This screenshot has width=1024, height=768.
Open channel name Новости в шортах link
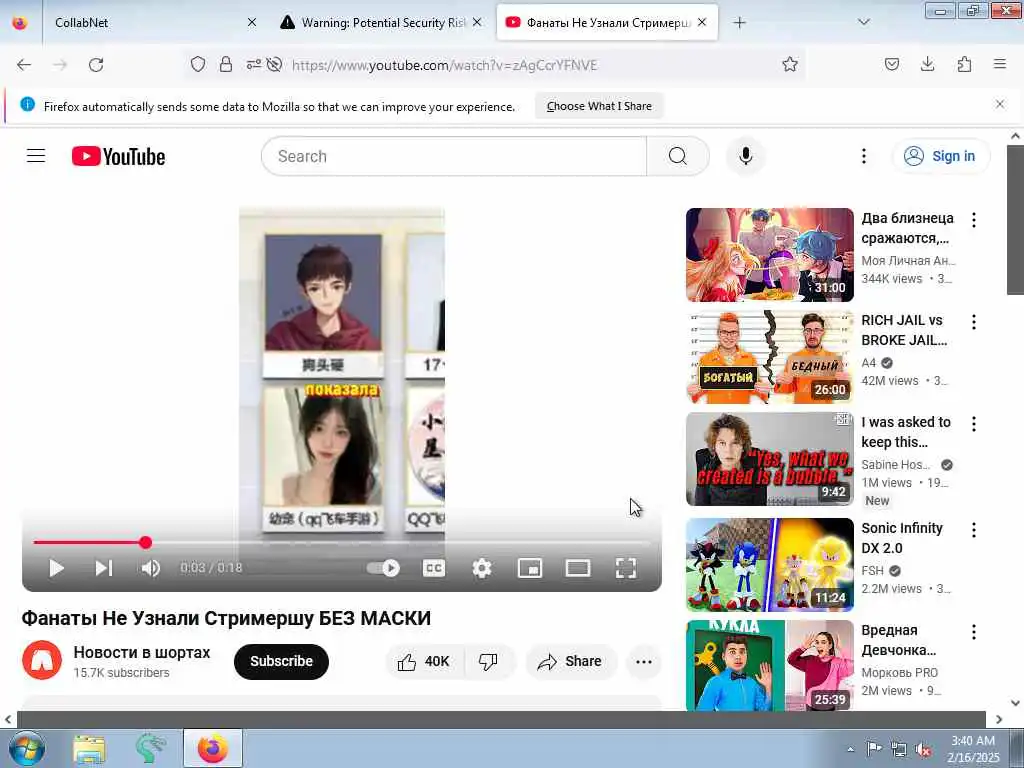coord(142,652)
